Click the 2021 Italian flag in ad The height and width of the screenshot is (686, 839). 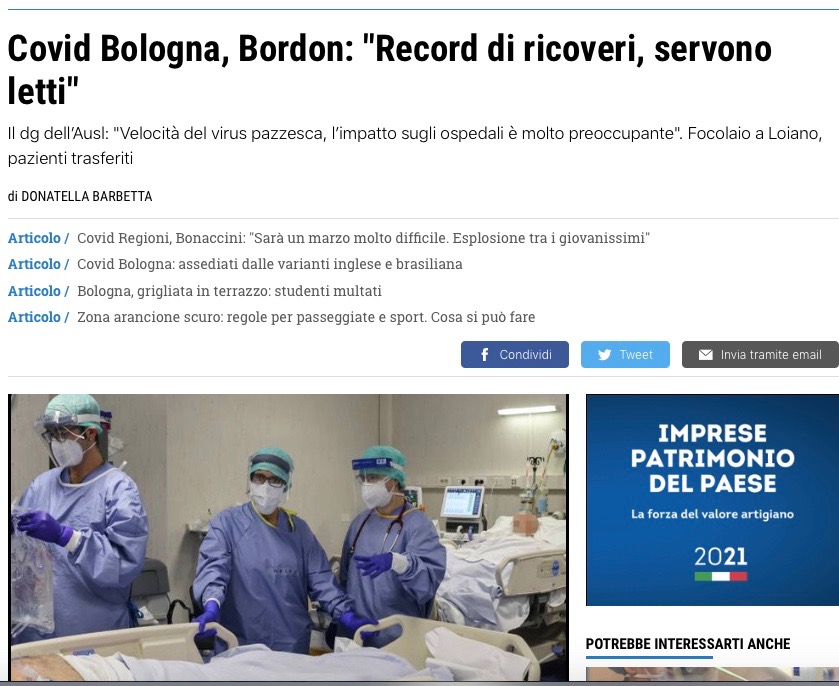[x=721, y=576]
